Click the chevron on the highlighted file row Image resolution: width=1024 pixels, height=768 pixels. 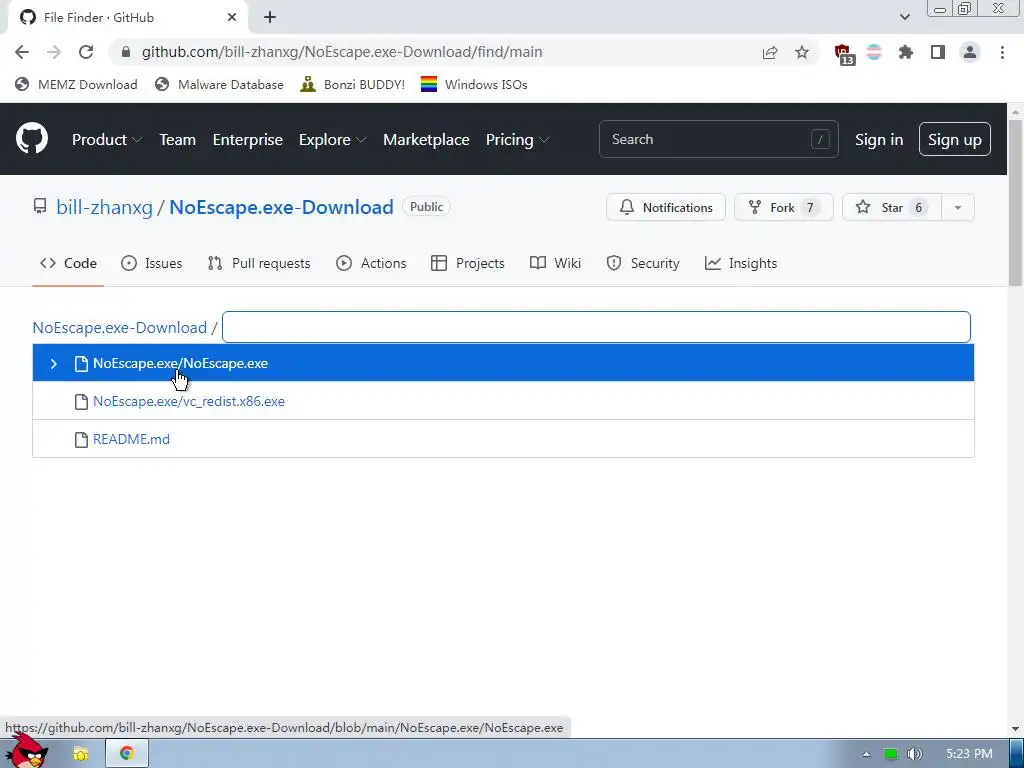pyautogui.click(x=54, y=363)
